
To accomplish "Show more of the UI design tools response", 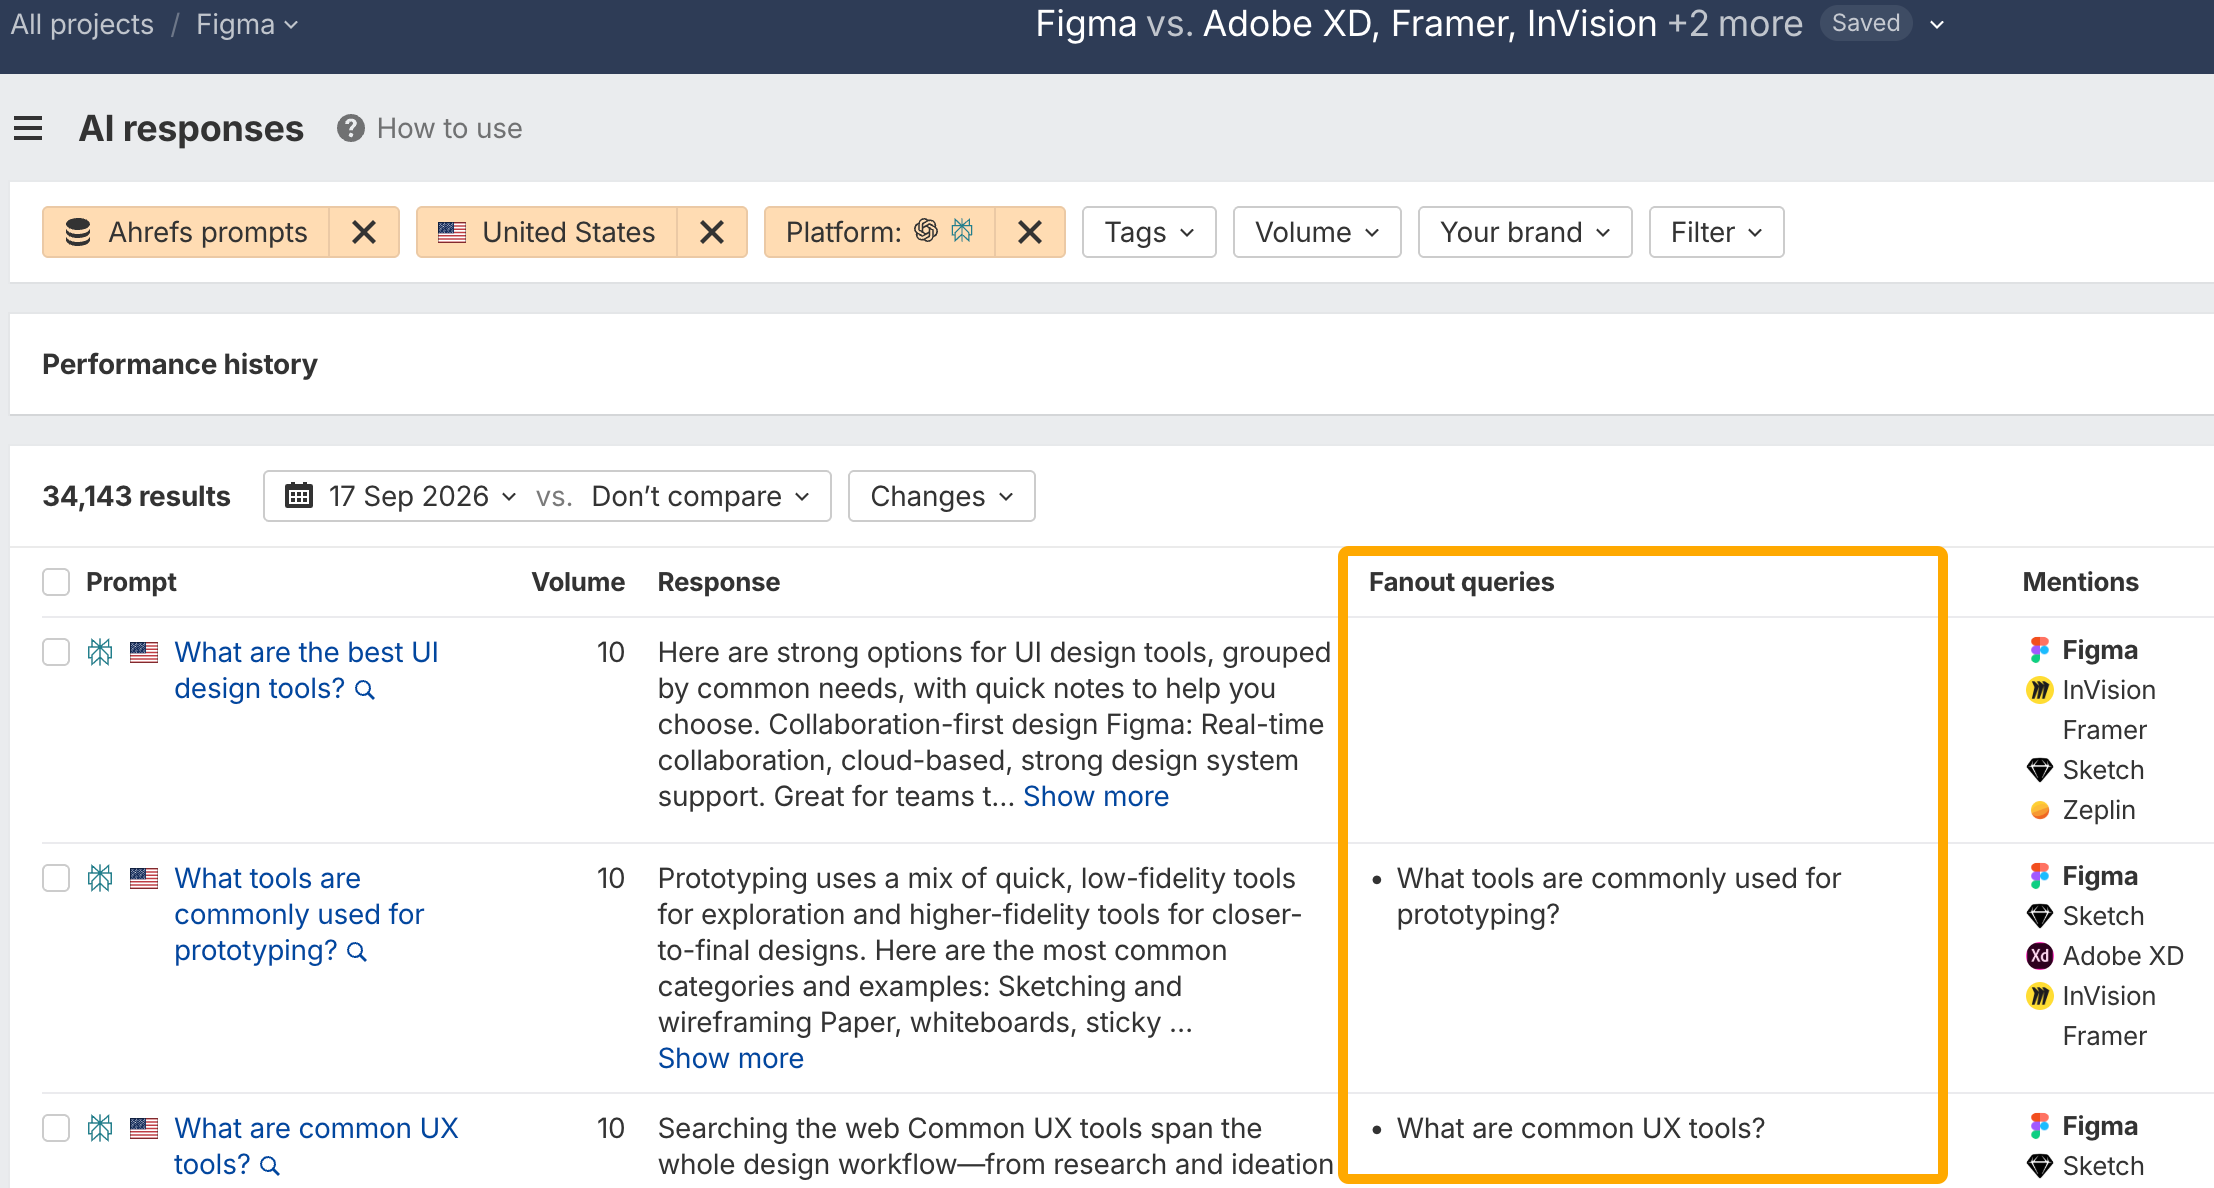I will [x=1096, y=796].
